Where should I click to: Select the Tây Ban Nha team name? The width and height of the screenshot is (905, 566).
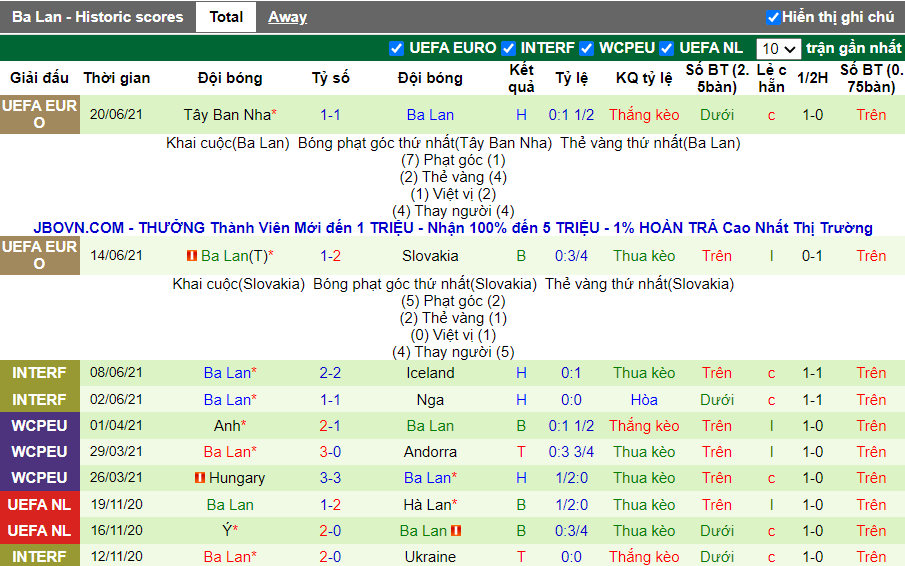click(227, 115)
